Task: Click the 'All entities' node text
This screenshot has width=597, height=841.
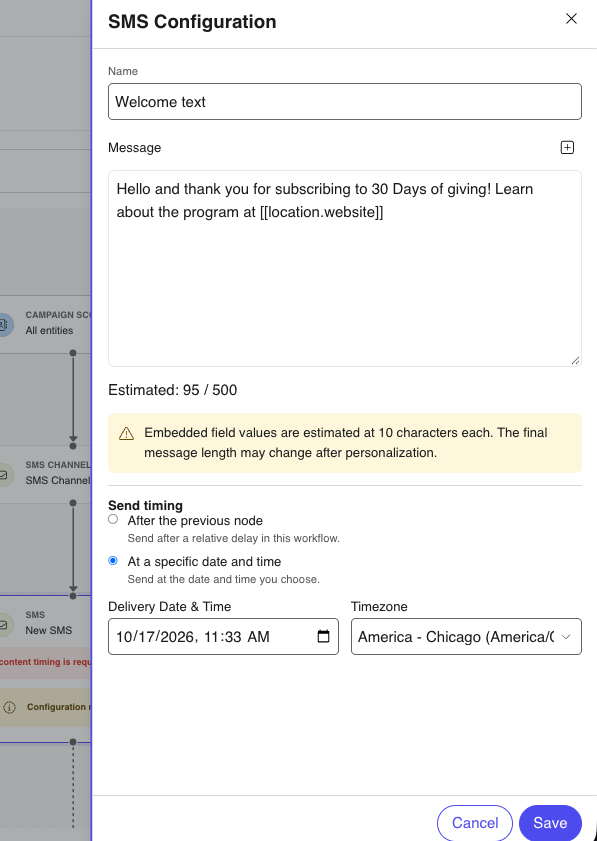Action: point(49,330)
